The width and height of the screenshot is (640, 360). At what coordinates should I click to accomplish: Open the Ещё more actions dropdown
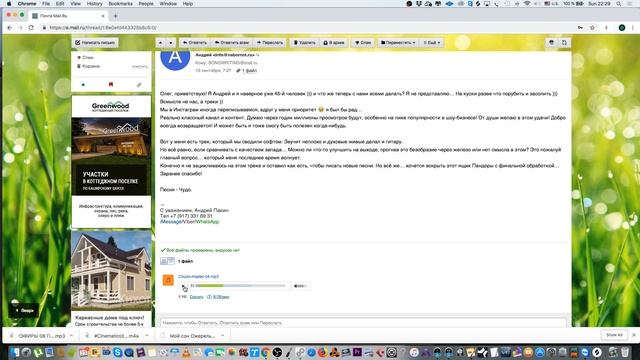(x=432, y=42)
